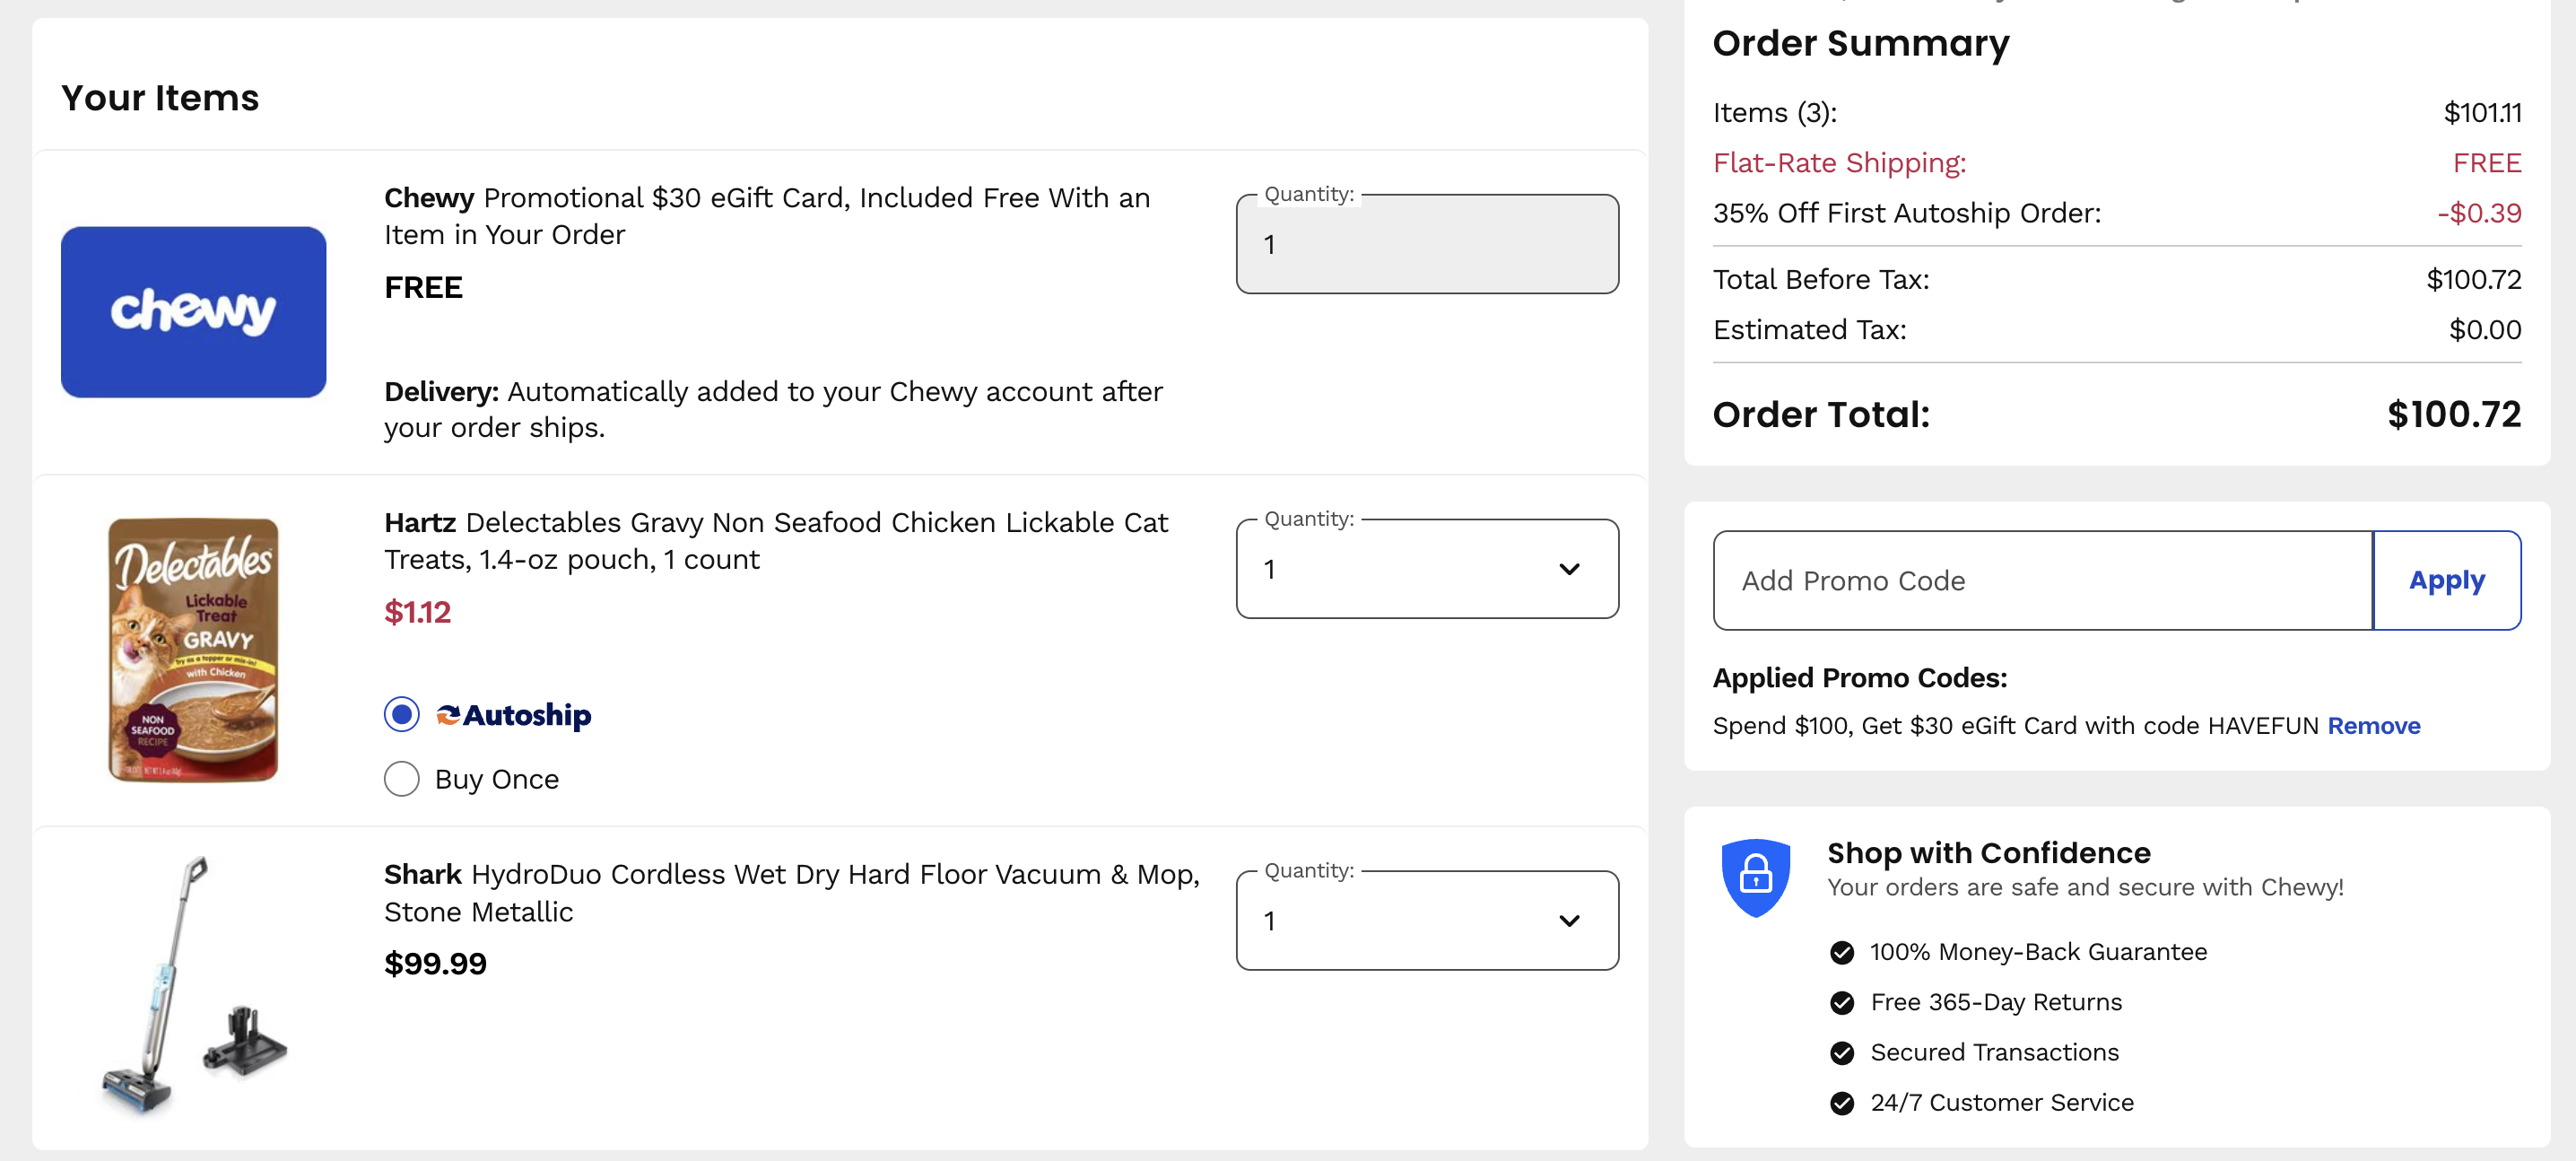
Task: Open the Shark vacuum quantity selector
Action: tap(1427, 920)
